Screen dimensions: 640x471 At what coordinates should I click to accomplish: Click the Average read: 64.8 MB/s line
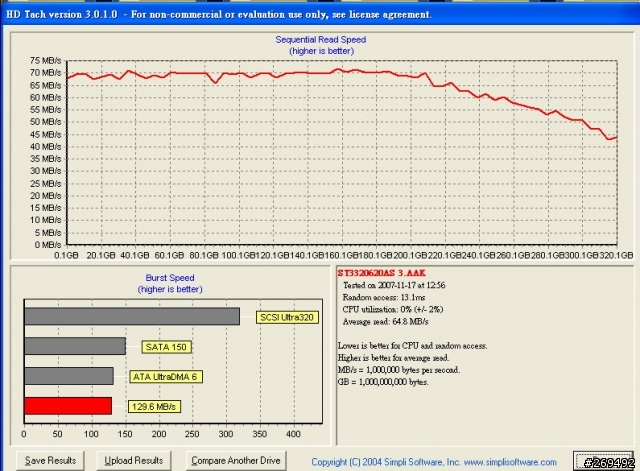pos(385,322)
